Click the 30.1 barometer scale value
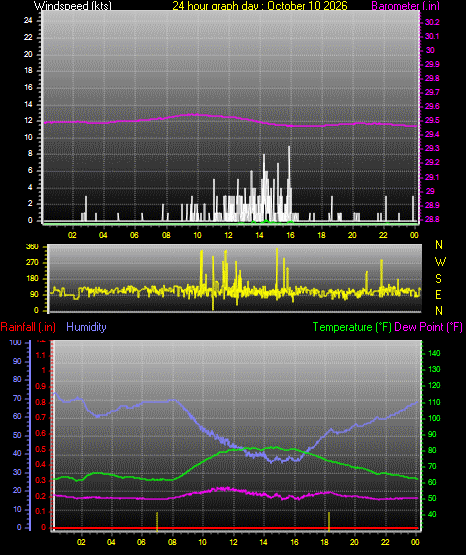 click(432, 36)
